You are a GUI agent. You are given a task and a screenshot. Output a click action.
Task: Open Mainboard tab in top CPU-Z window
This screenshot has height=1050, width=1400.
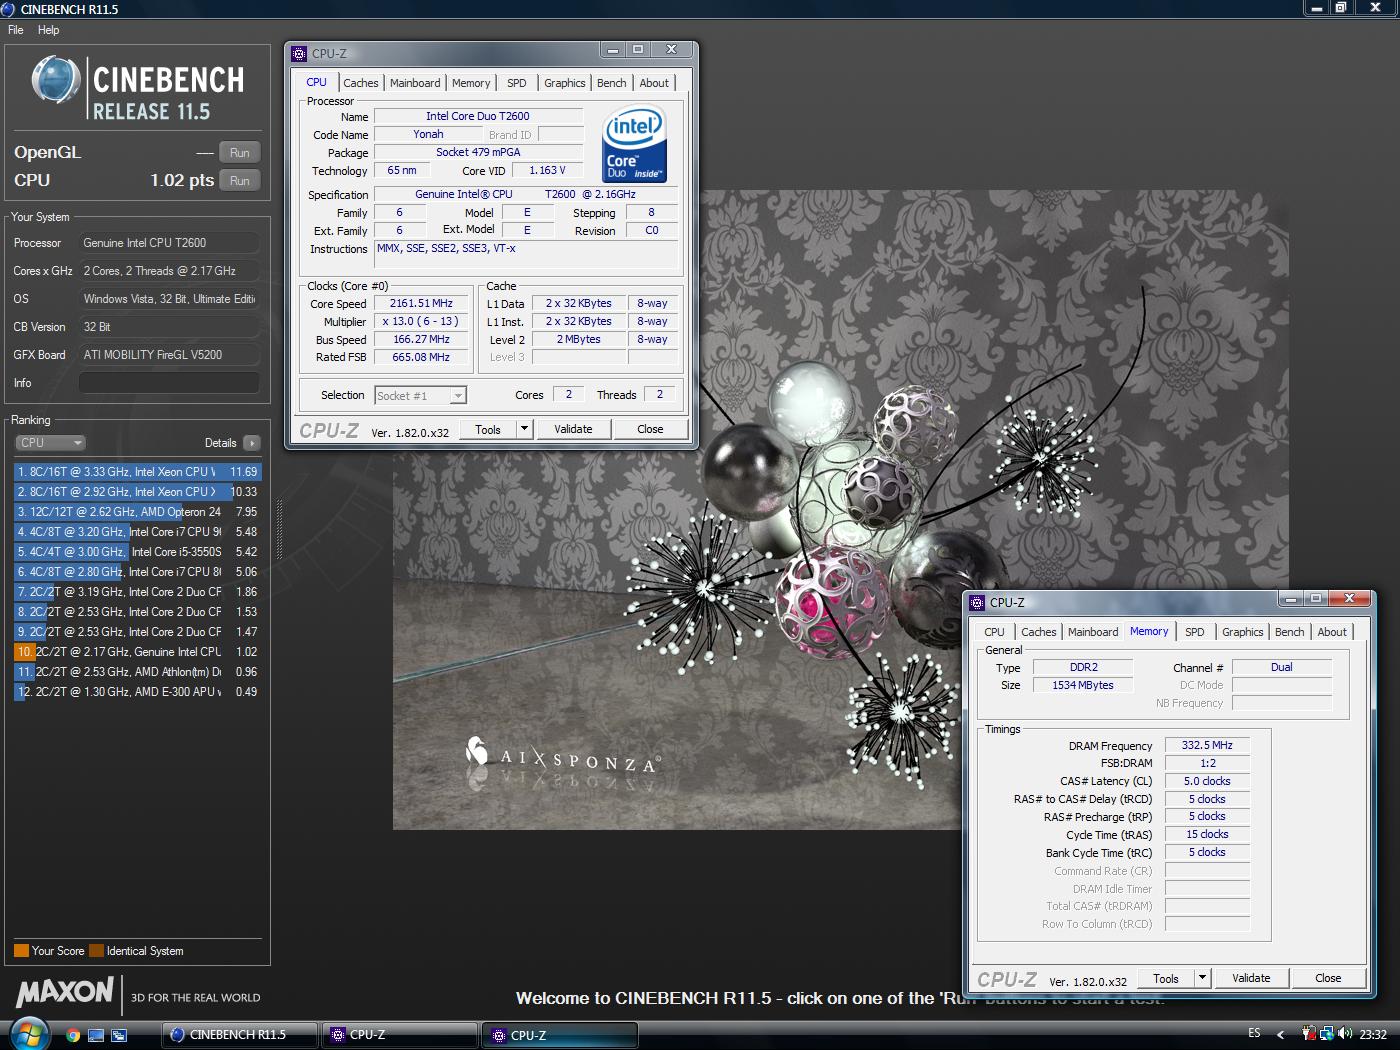pyautogui.click(x=415, y=83)
